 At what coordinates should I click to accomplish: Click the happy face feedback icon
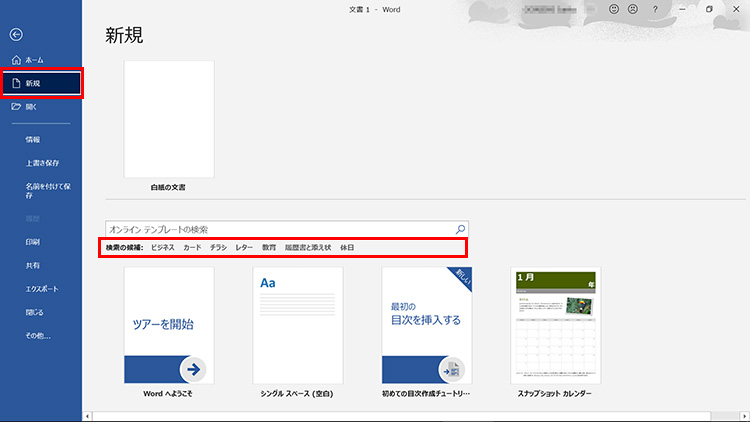pyautogui.click(x=614, y=9)
